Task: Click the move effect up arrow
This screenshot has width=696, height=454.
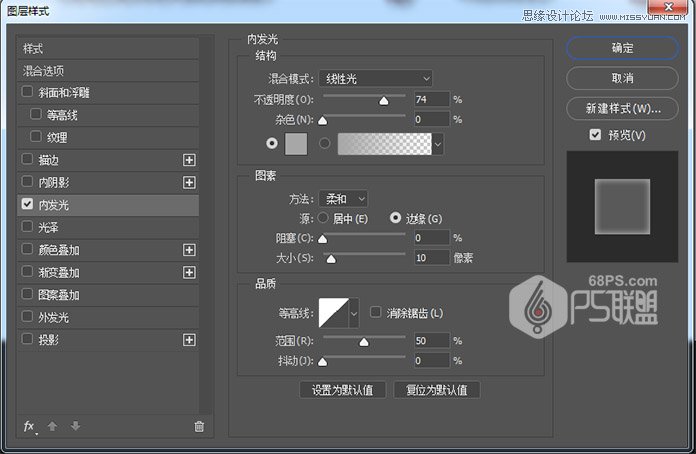Action: (52, 426)
